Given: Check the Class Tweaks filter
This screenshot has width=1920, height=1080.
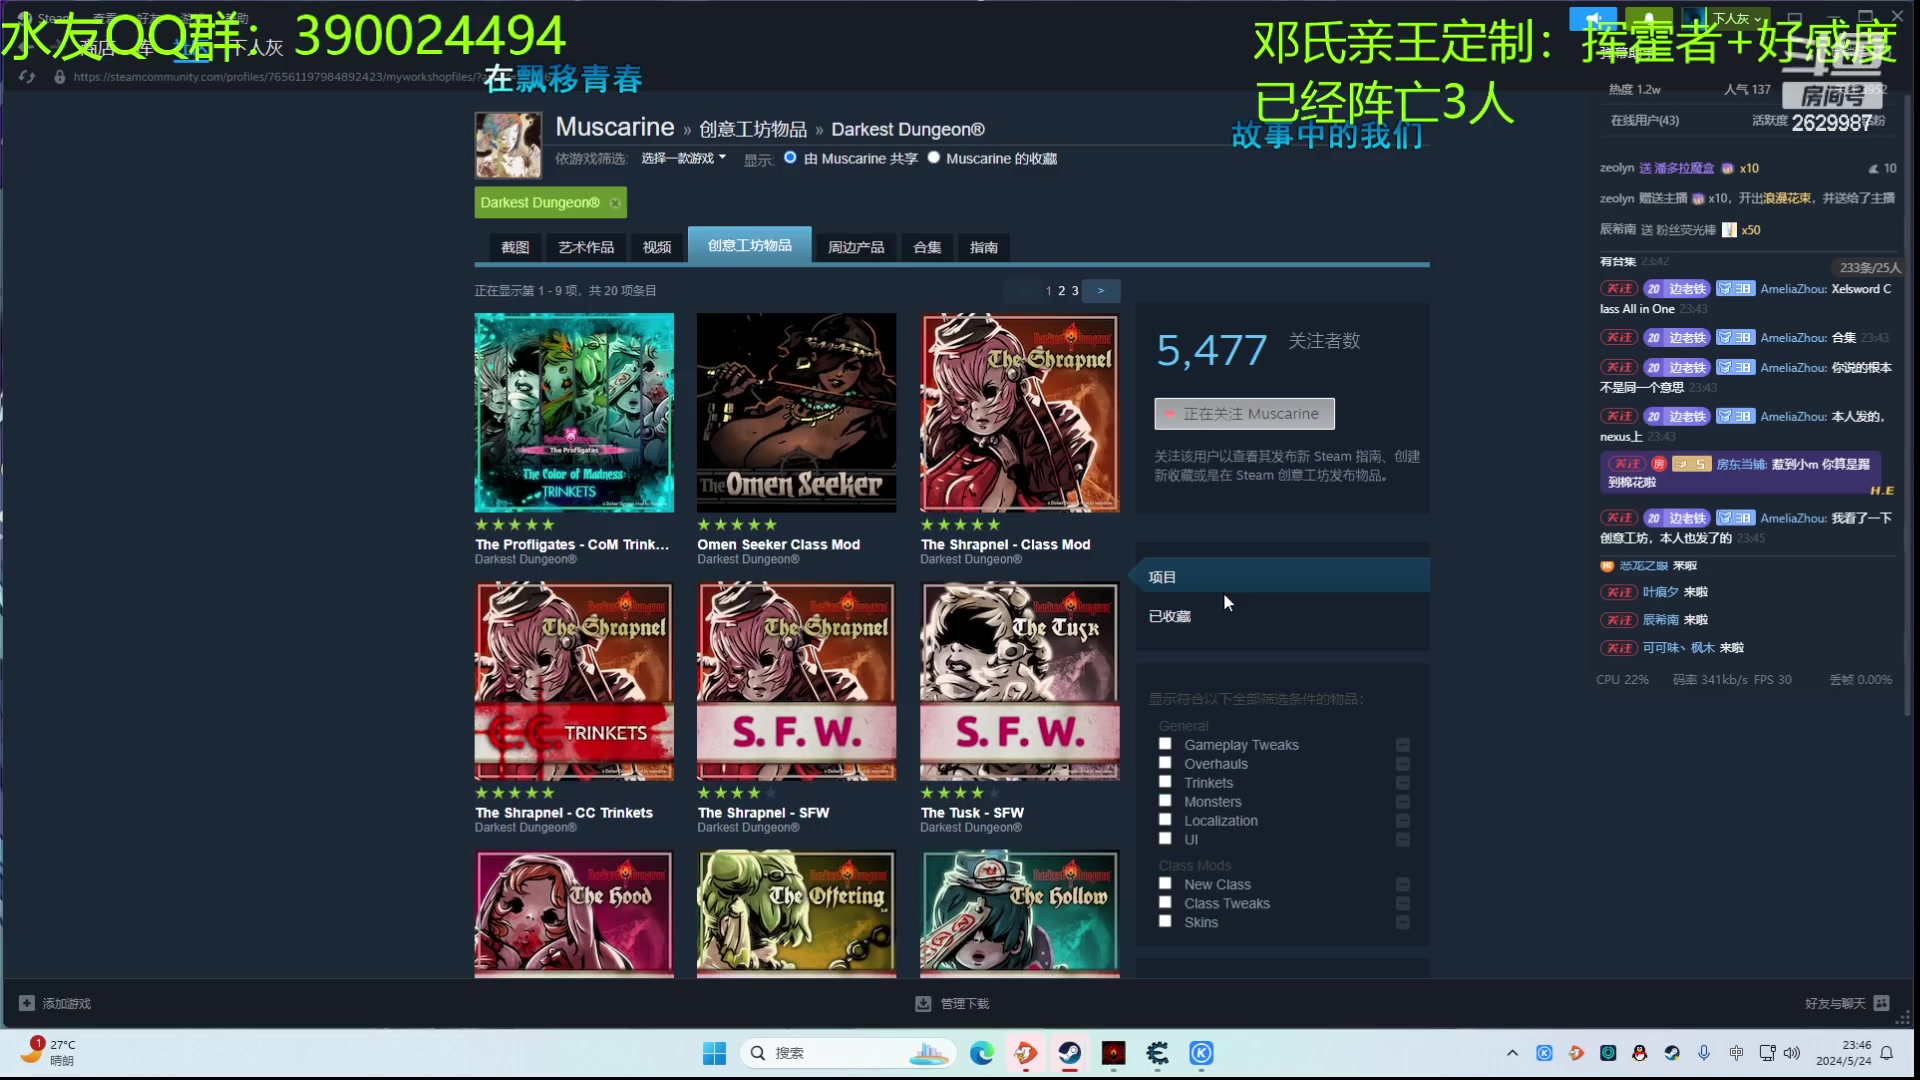Looking at the screenshot, I should click(1165, 903).
